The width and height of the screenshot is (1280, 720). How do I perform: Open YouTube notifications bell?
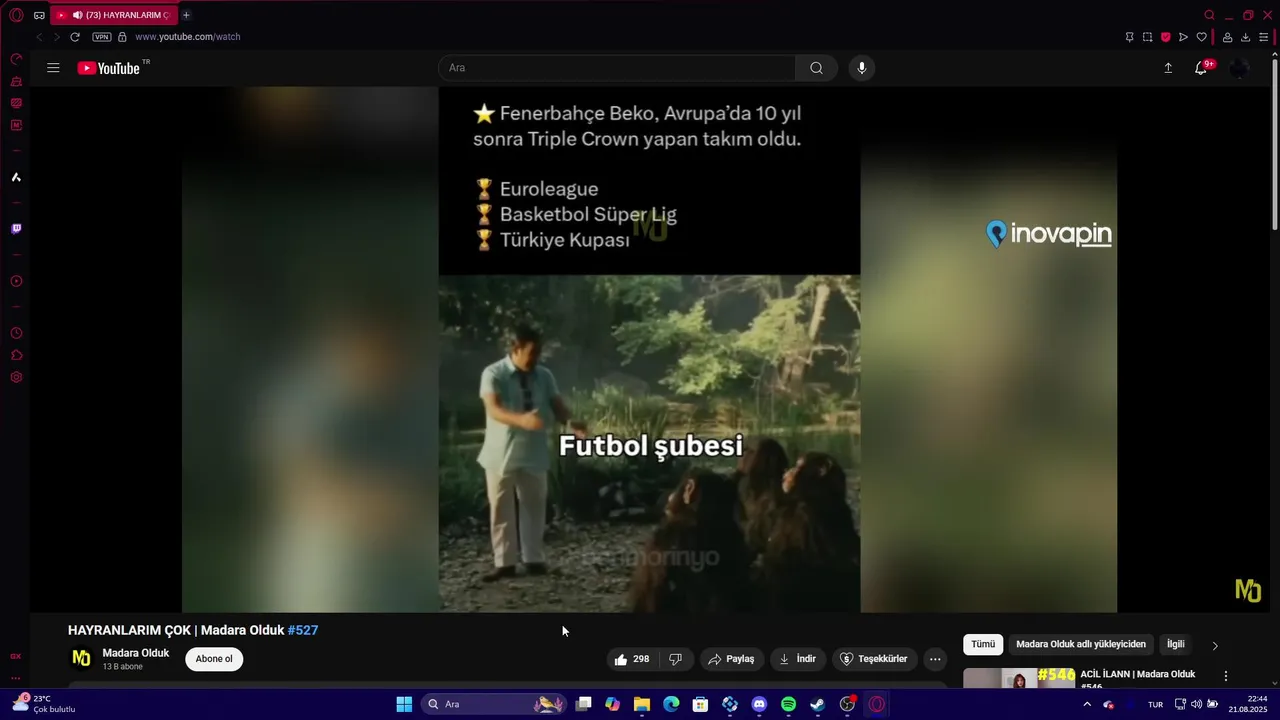(1201, 68)
